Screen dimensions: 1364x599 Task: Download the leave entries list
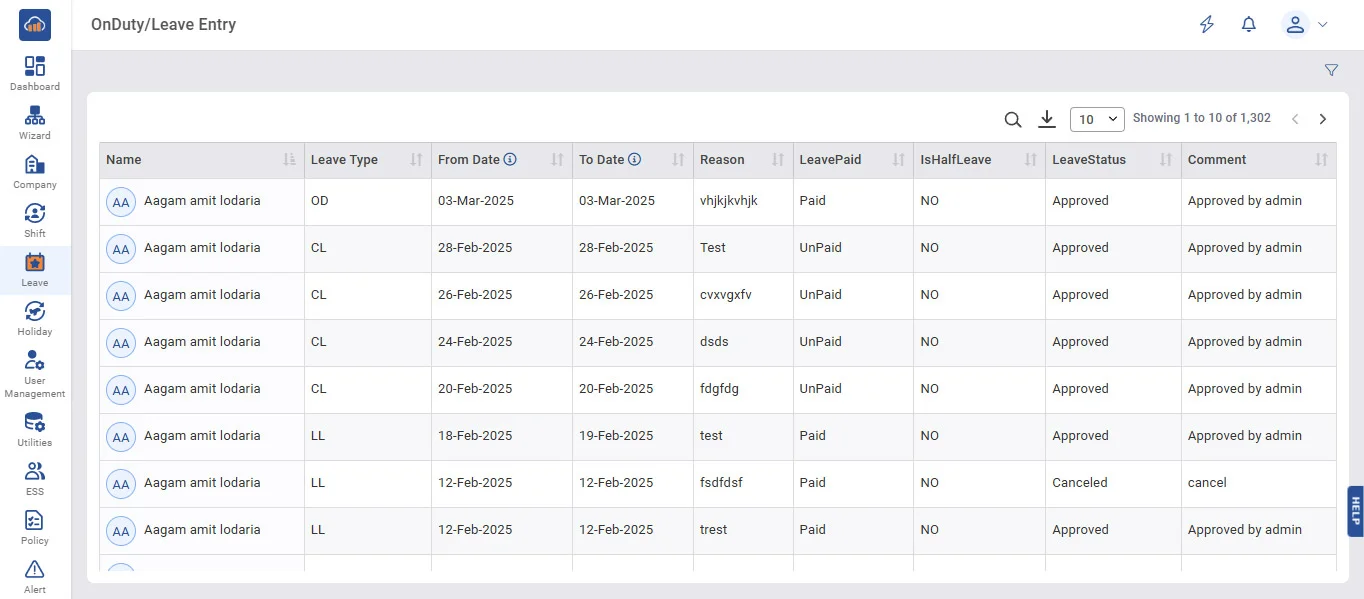point(1047,119)
